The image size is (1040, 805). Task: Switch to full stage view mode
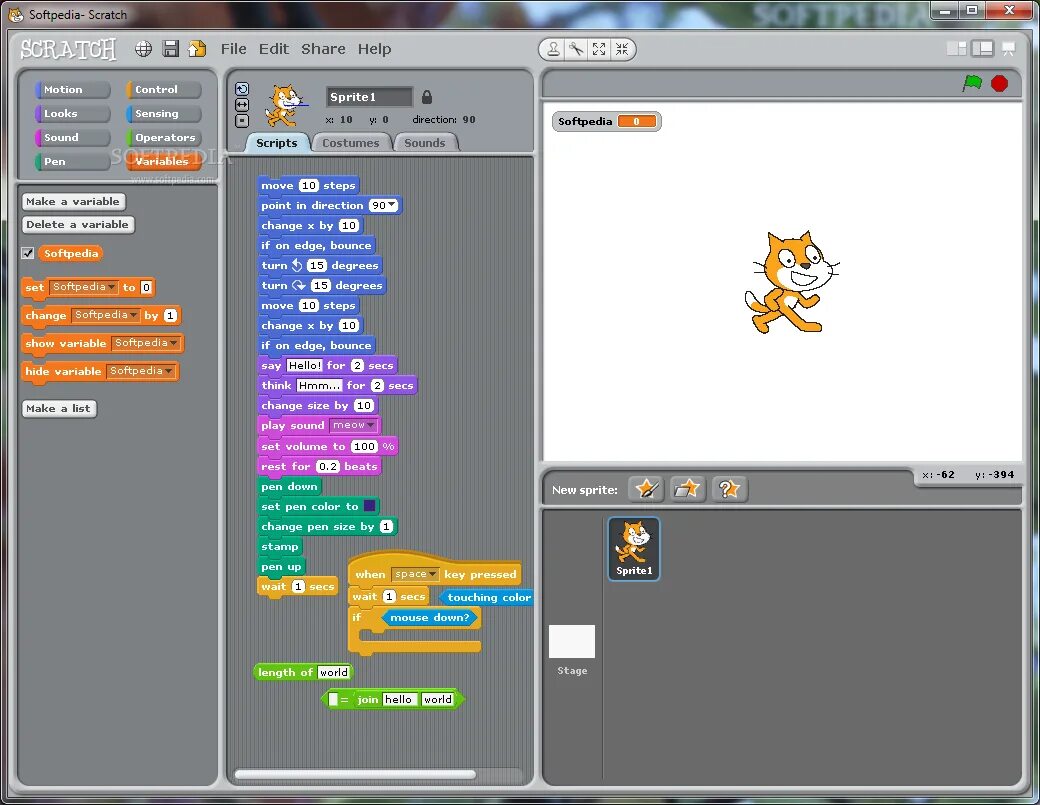[x=982, y=48]
